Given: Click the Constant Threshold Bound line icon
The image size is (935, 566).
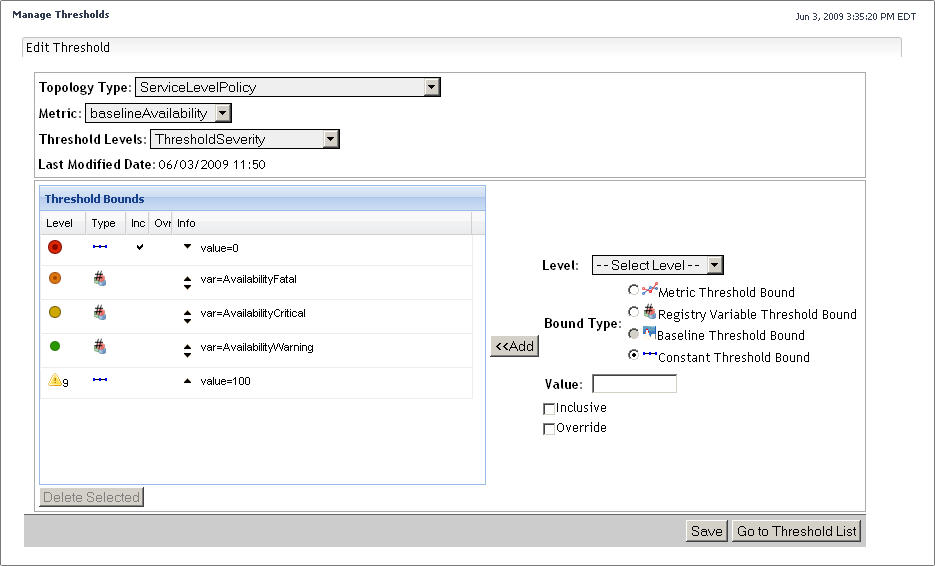Looking at the screenshot, I should 650,354.
